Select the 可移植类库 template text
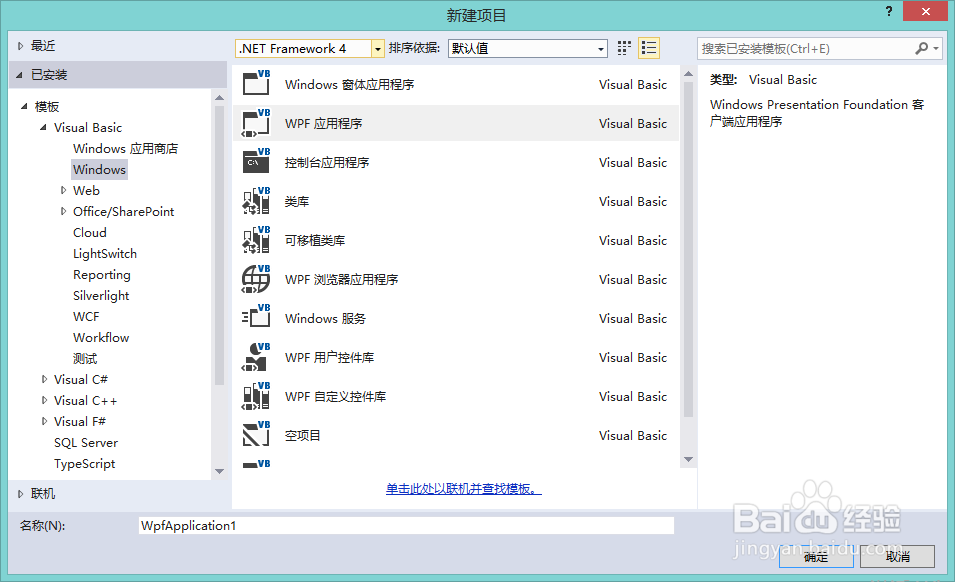Screen dimensions: 955x582 point(315,240)
